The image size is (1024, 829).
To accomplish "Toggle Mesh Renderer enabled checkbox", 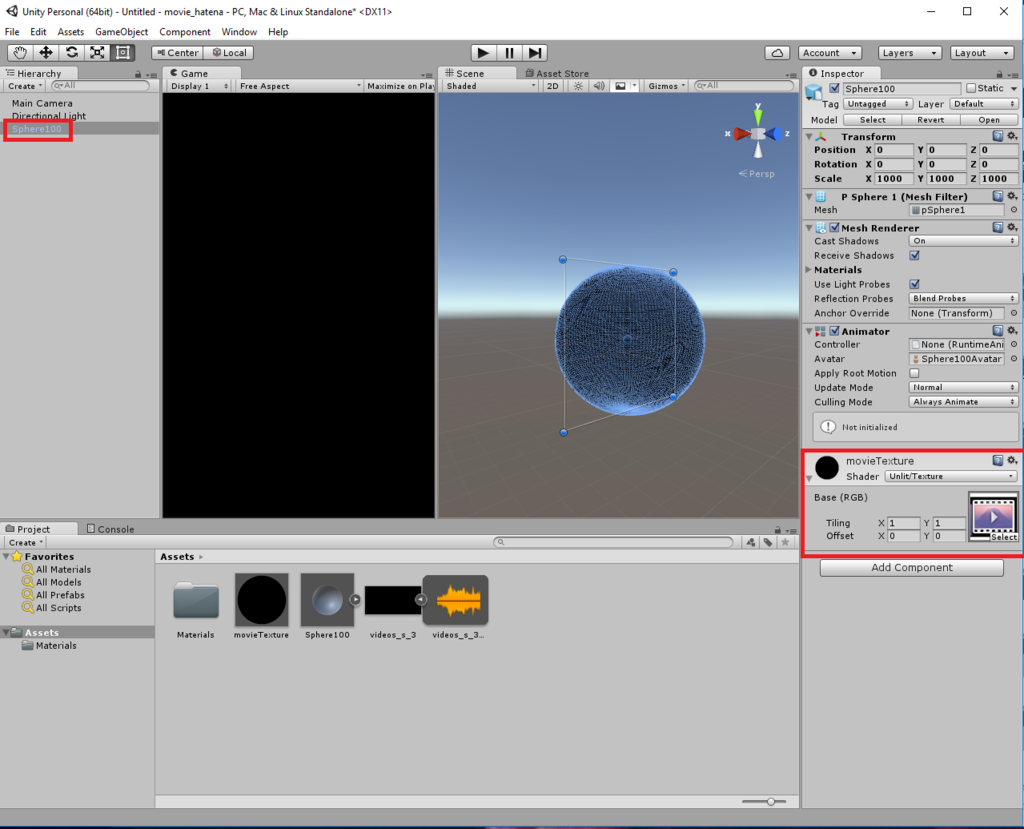I will click(835, 227).
